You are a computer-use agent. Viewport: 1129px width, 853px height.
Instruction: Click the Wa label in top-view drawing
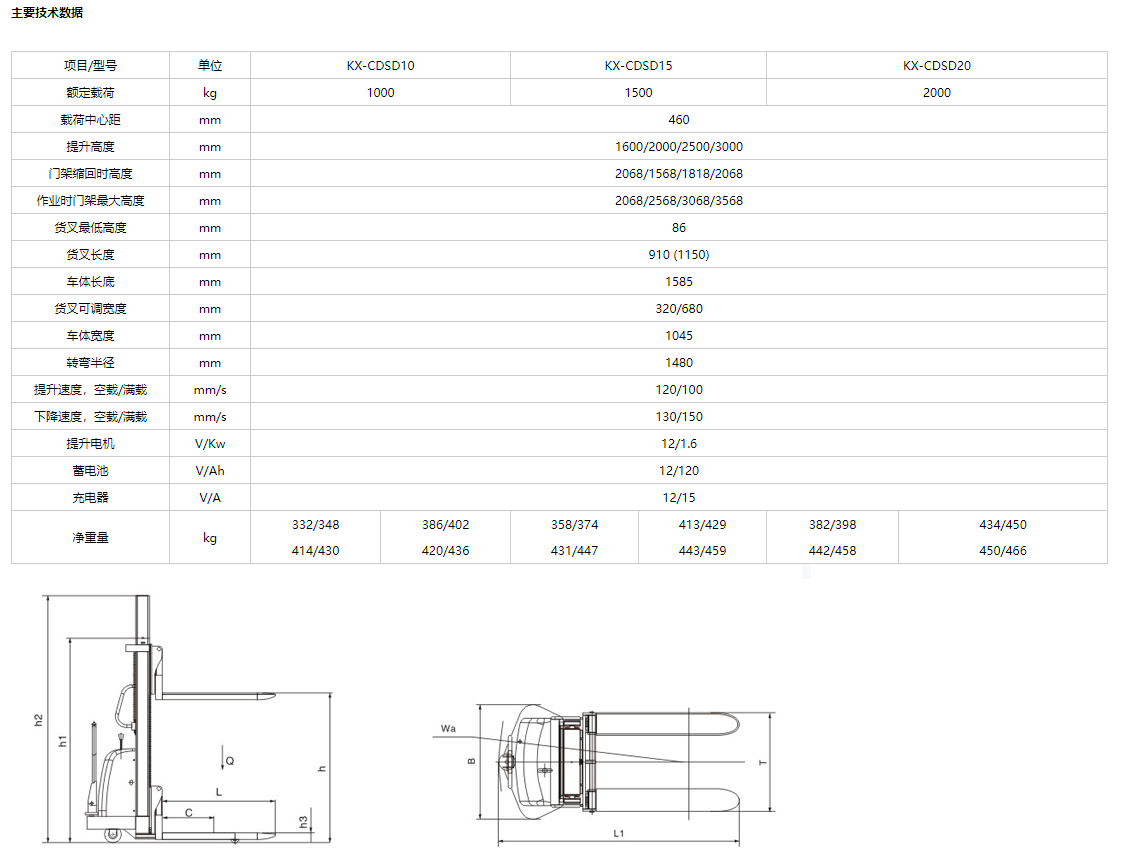click(x=448, y=728)
